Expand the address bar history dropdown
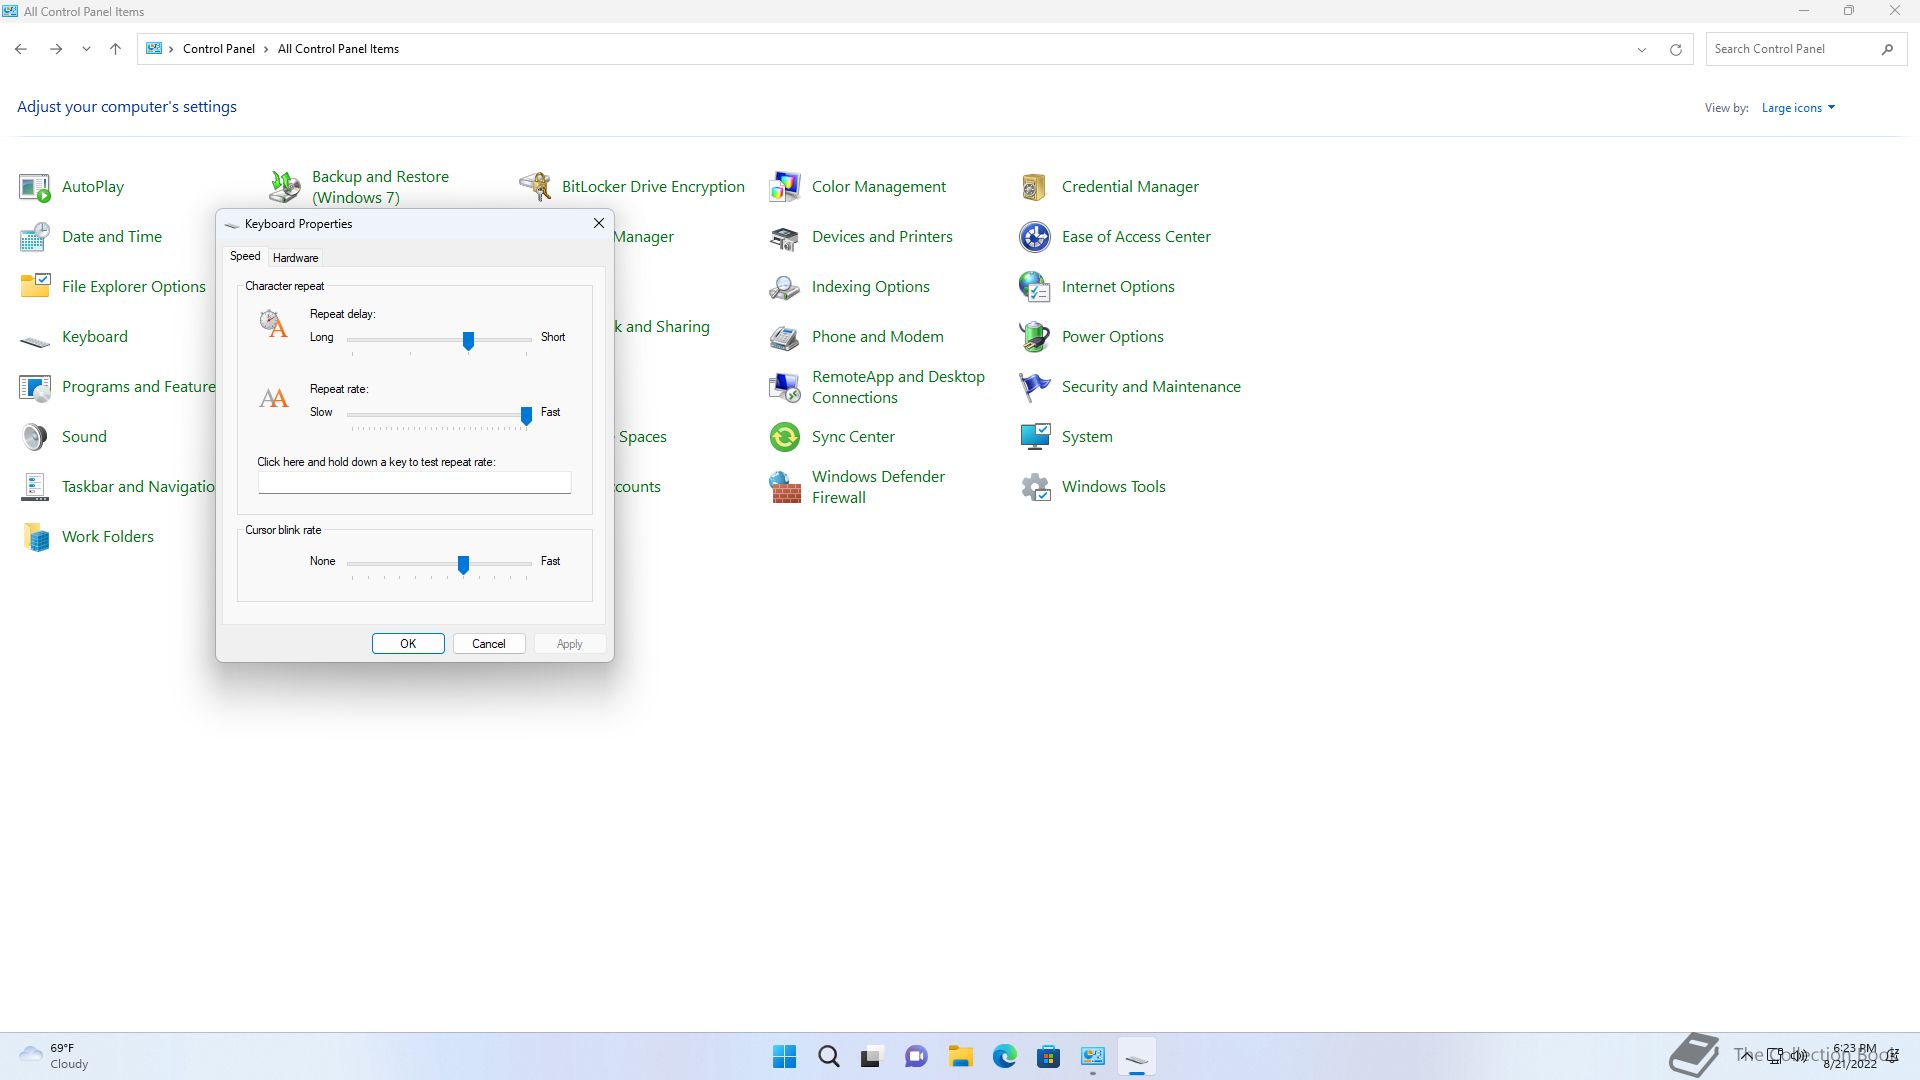The width and height of the screenshot is (1920, 1080). point(1641,49)
